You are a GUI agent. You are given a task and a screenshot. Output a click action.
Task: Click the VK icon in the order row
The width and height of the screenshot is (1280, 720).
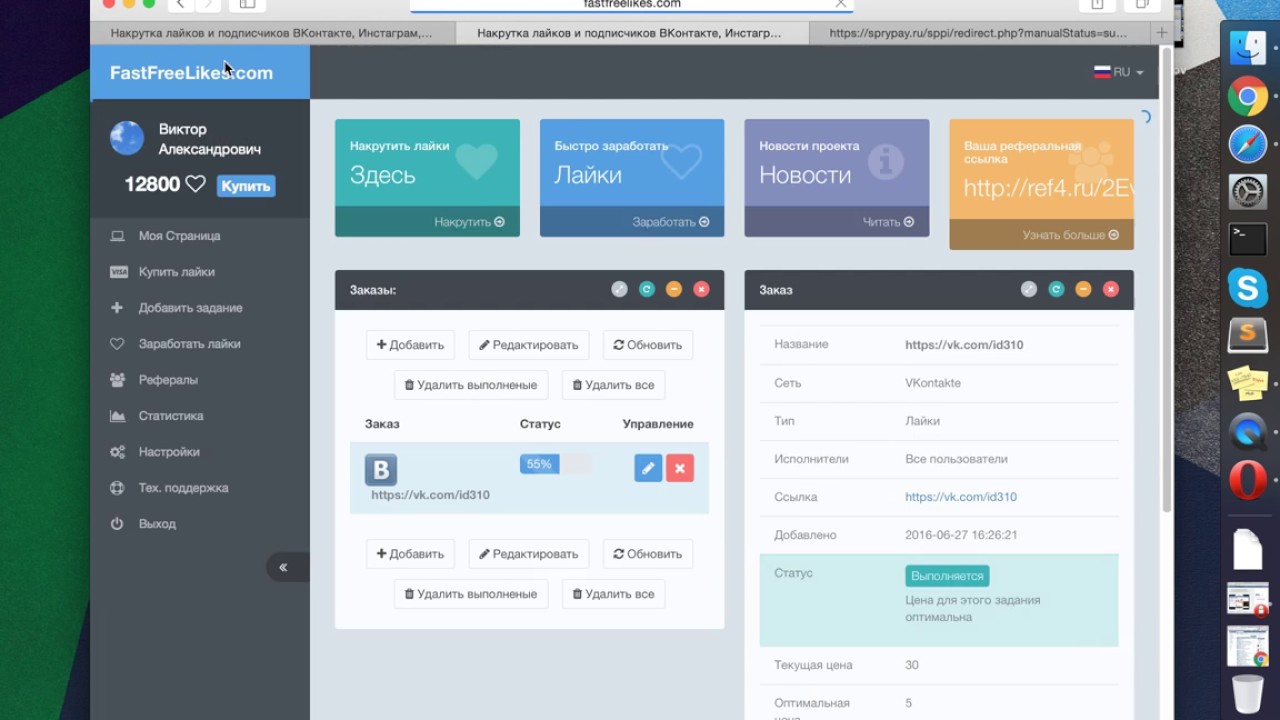pos(381,469)
